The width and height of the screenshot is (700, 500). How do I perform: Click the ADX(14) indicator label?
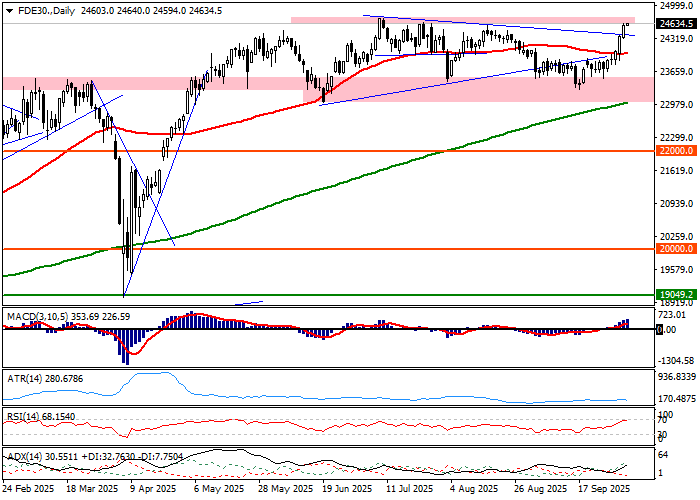23,455
